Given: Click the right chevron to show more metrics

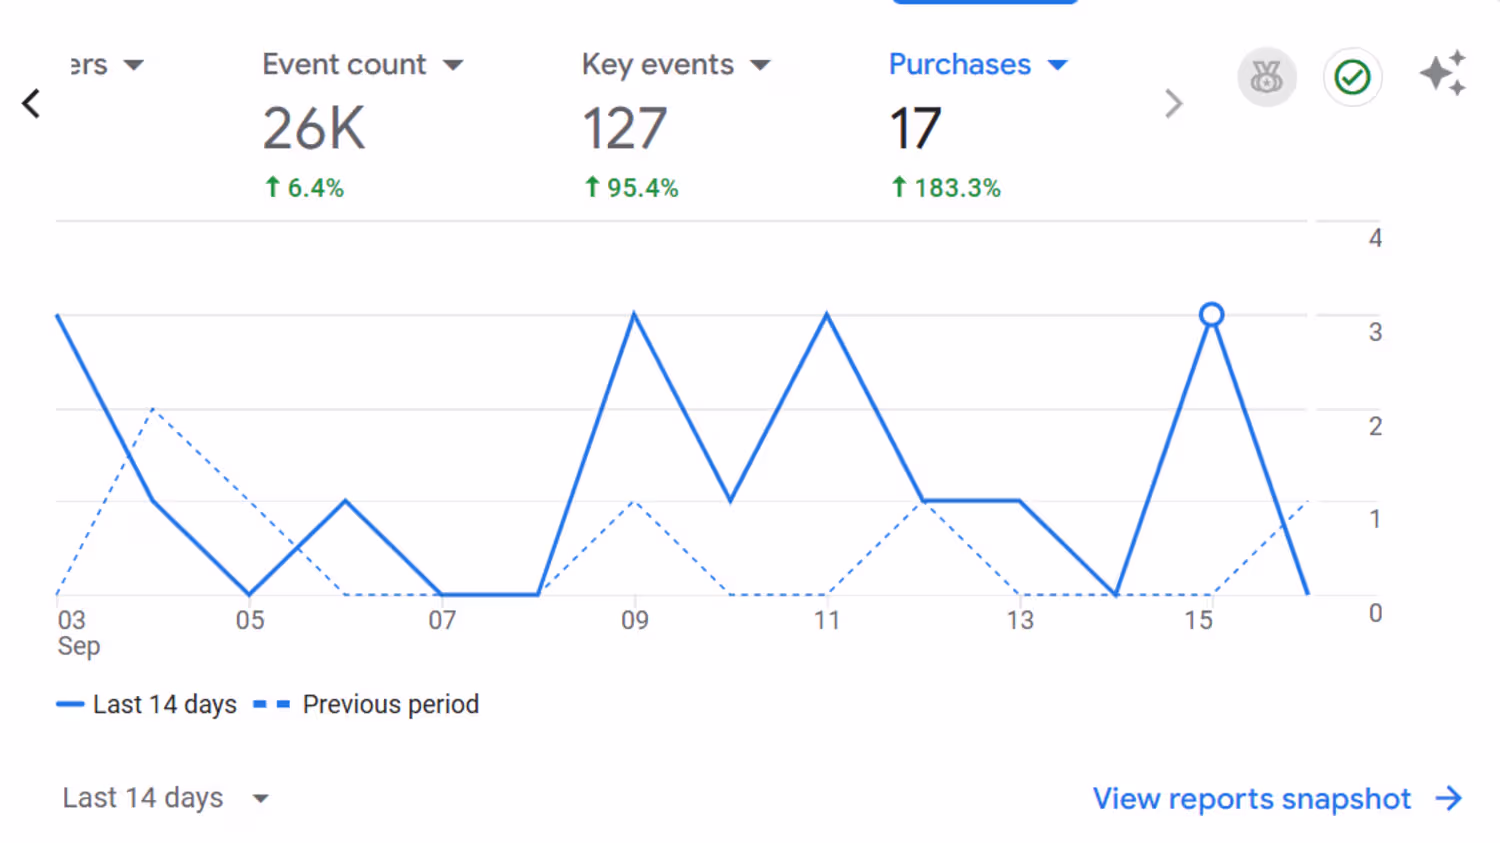Looking at the screenshot, I should coord(1174,103).
